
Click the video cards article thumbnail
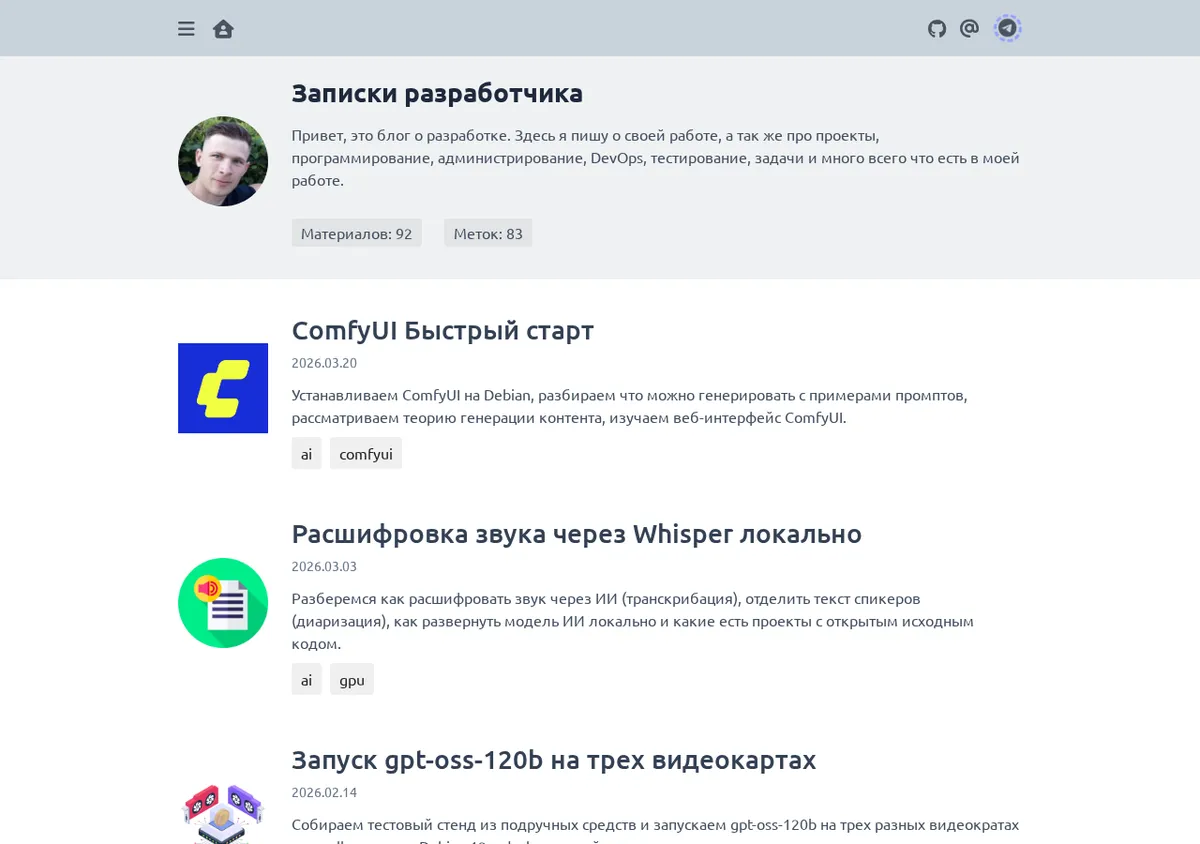(223, 814)
